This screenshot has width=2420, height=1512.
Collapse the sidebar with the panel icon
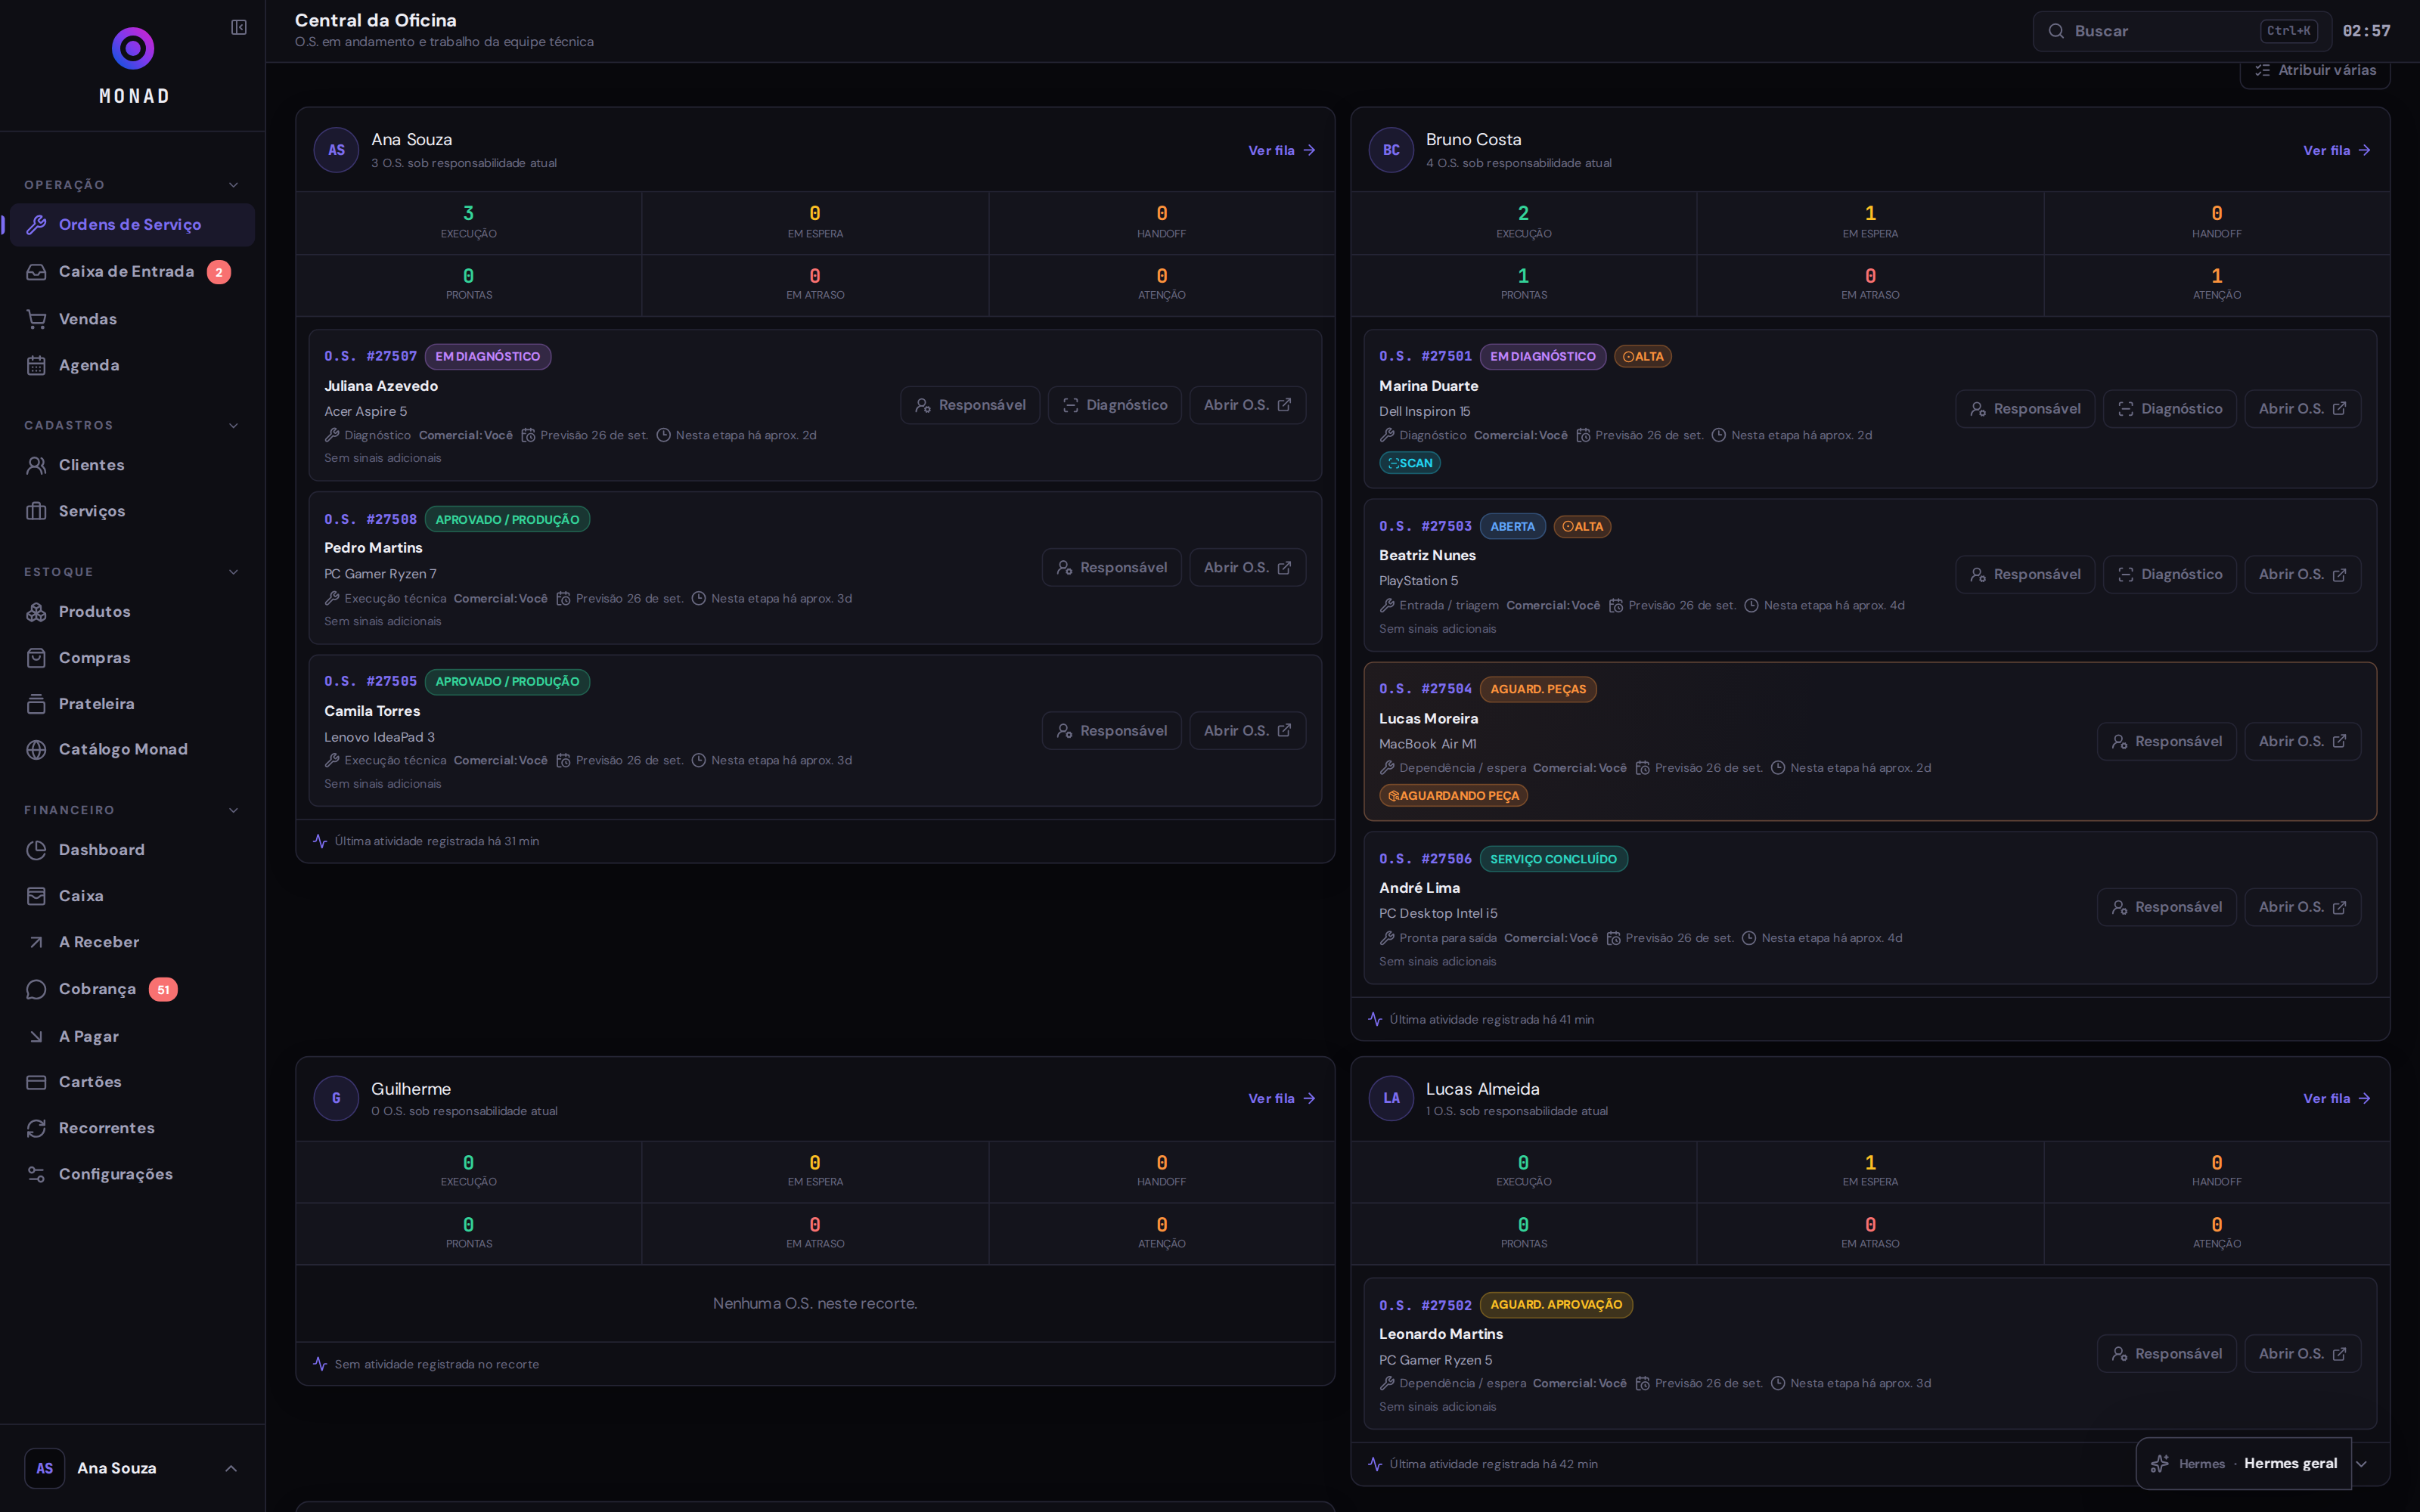pos(239,27)
